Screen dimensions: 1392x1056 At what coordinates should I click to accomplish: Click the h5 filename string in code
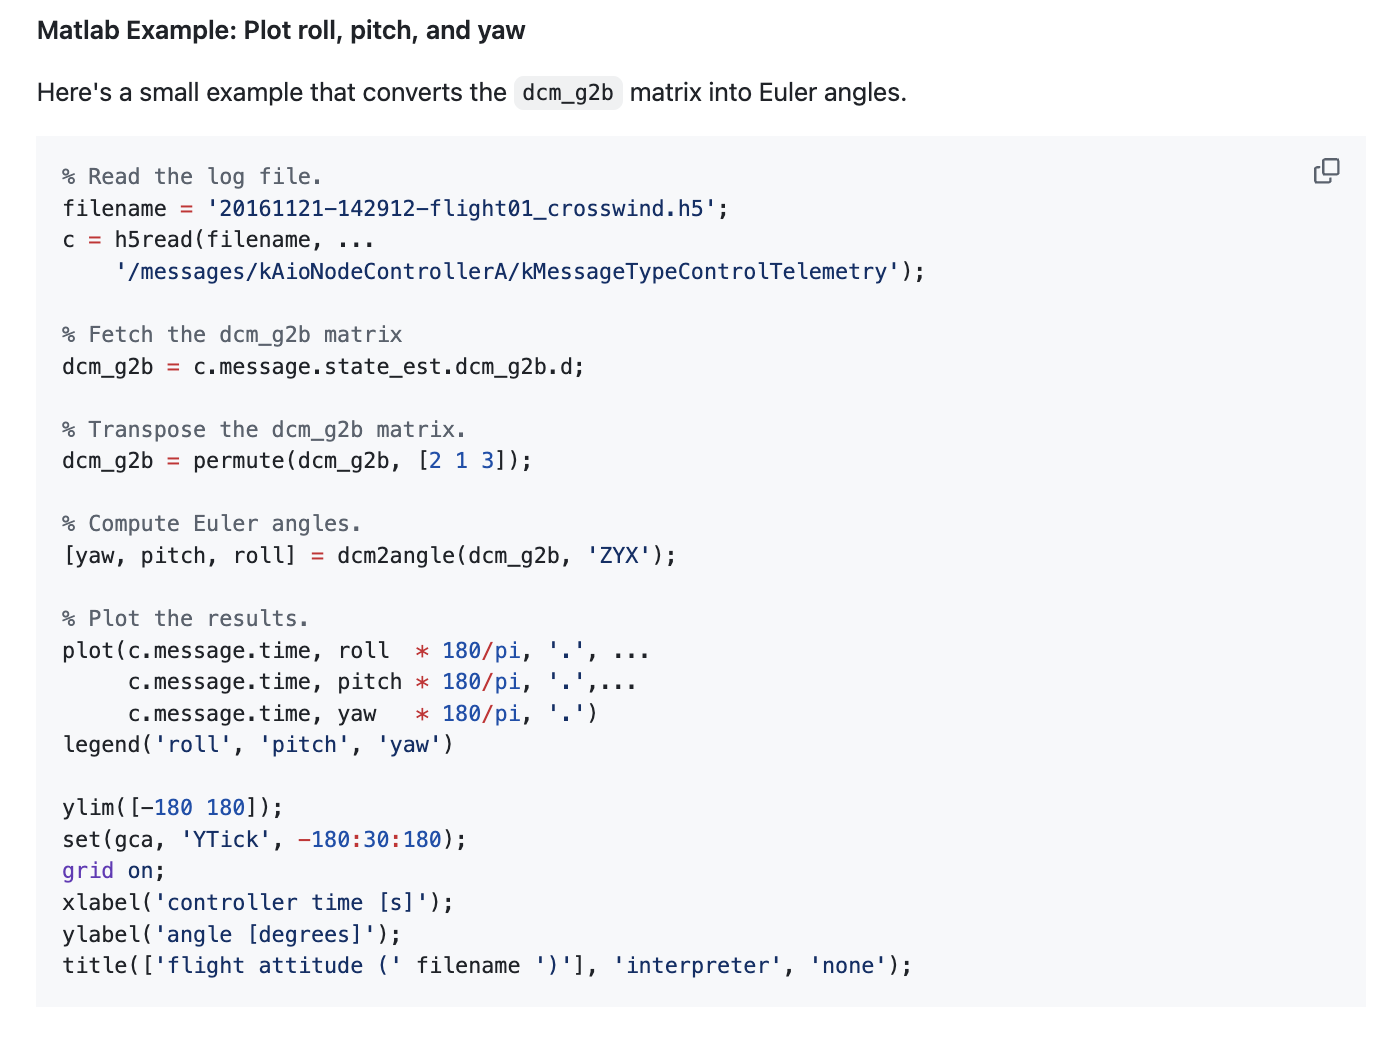click(x=461, y=209)
